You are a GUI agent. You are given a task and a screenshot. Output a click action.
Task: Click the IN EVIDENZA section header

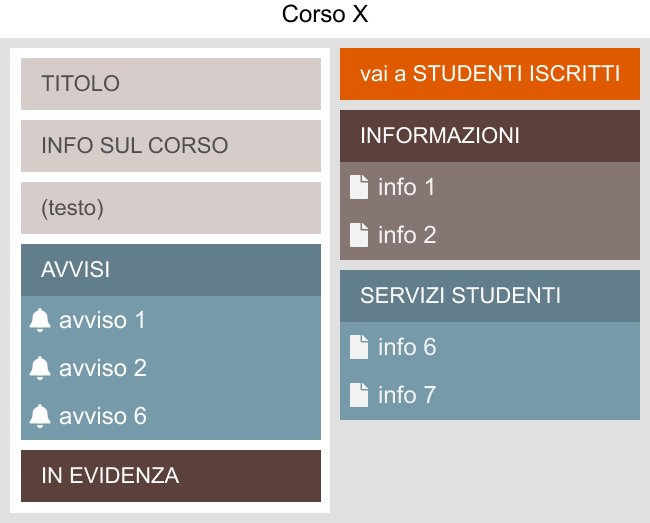click(x=171, y=476)
